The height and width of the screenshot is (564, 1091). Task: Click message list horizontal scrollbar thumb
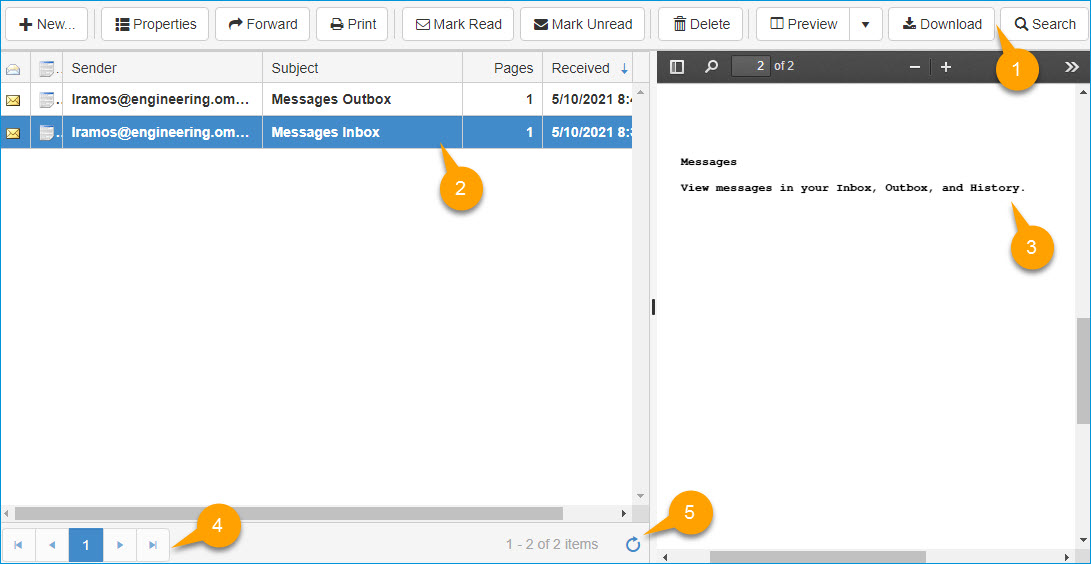[289, 513]
